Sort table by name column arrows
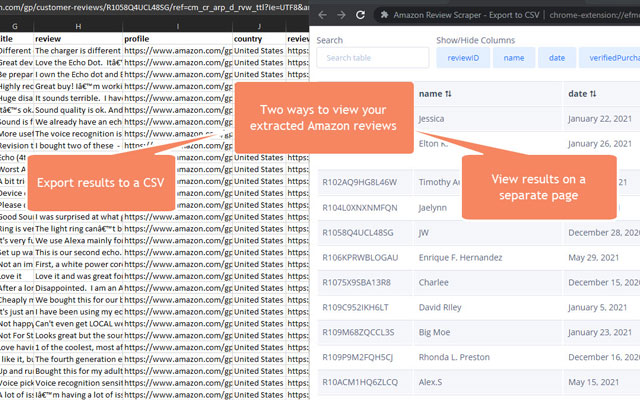This screenshot has height=400, width=640. [x=448, y=94]
